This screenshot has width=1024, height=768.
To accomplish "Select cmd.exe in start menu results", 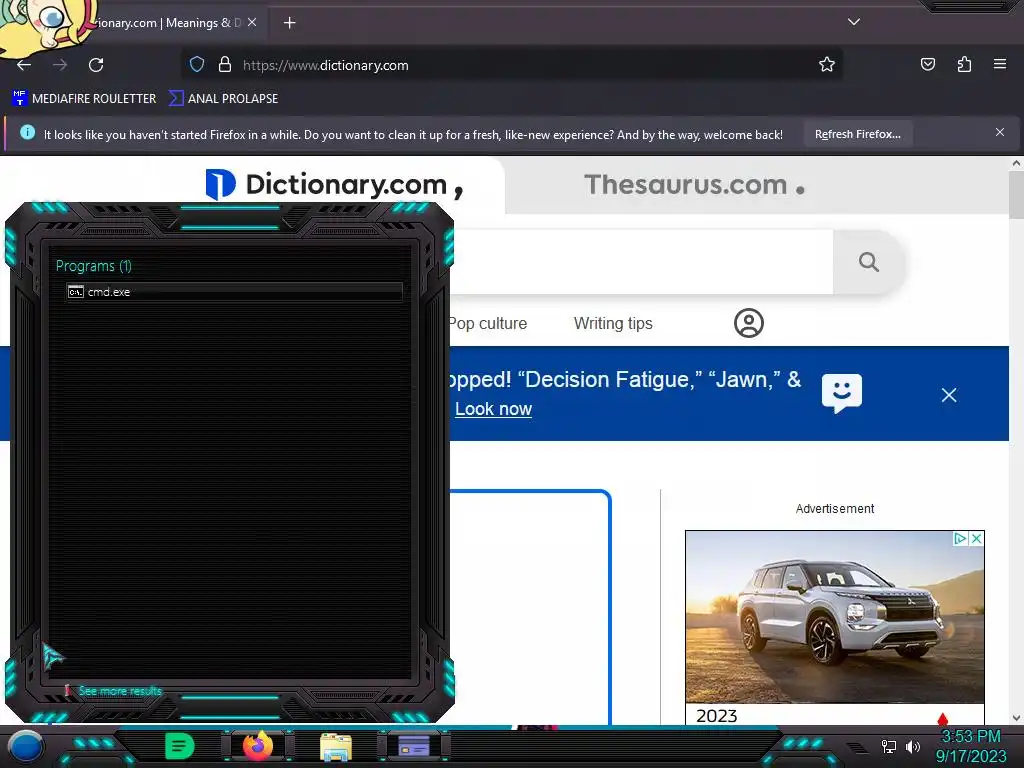I will 234,292.
